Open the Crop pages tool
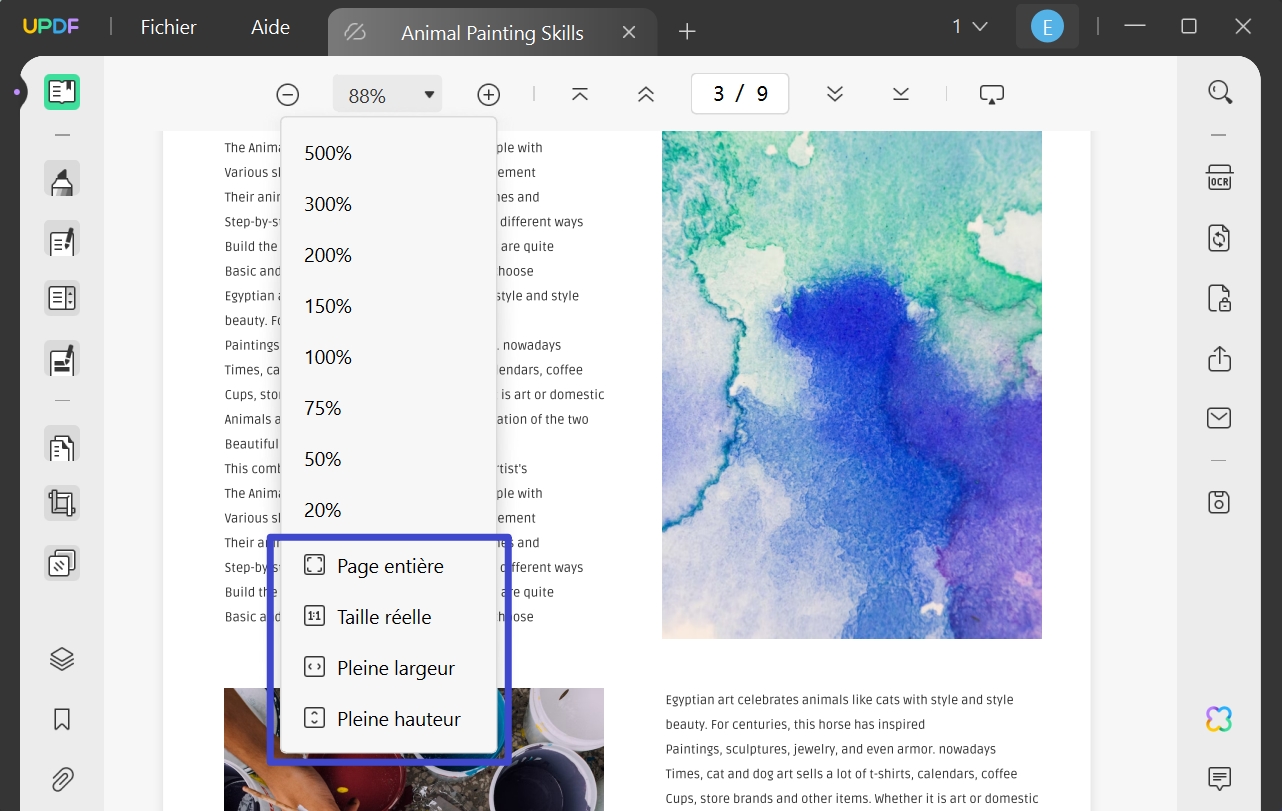Screen dimensions: 1282x811 [62, 502]
